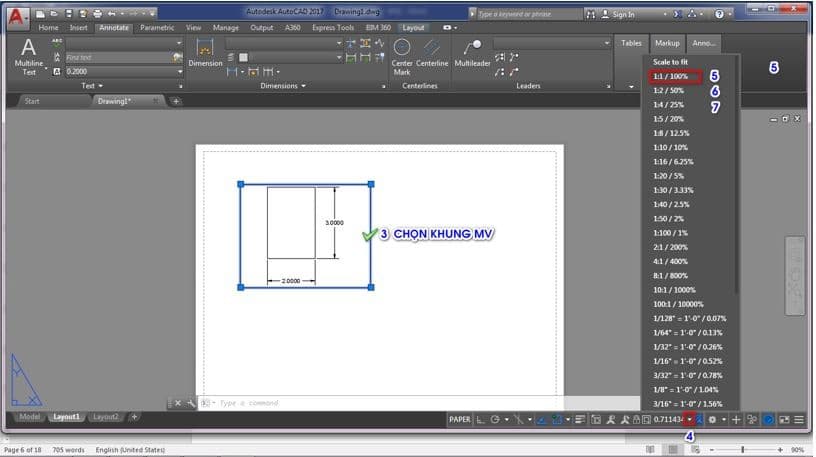The image size is (816, 457).
Task: Click the Maximize Viewport icon in status bar
Action: point(646,420)
